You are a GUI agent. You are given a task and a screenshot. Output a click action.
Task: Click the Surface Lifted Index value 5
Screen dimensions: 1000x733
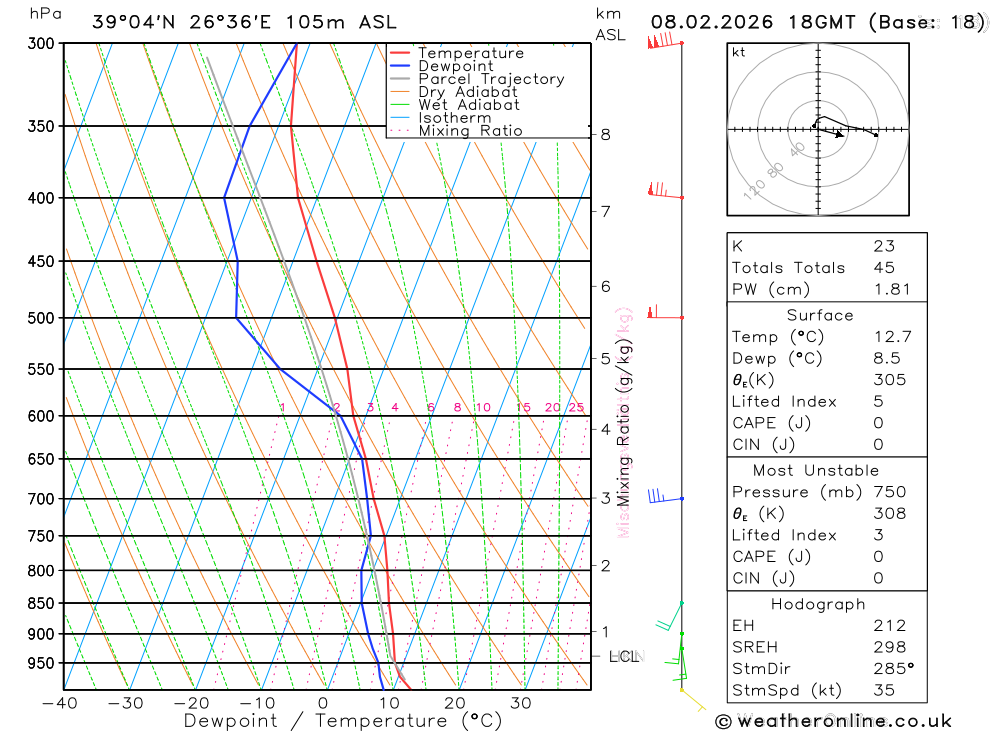point(878,402)
